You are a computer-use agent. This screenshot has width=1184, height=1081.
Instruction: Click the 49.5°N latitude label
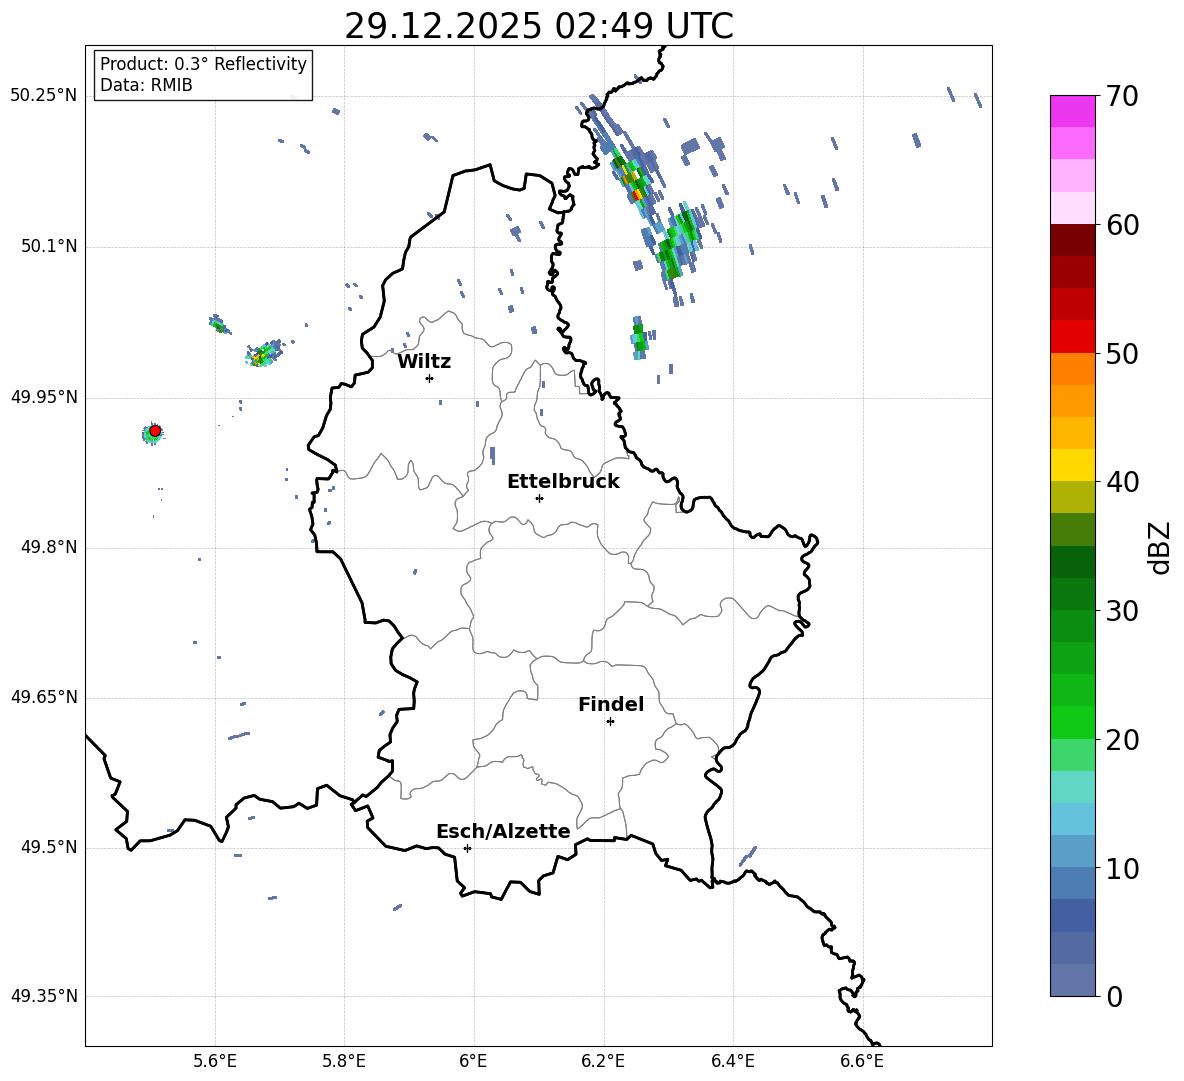[x=48, y=847]
